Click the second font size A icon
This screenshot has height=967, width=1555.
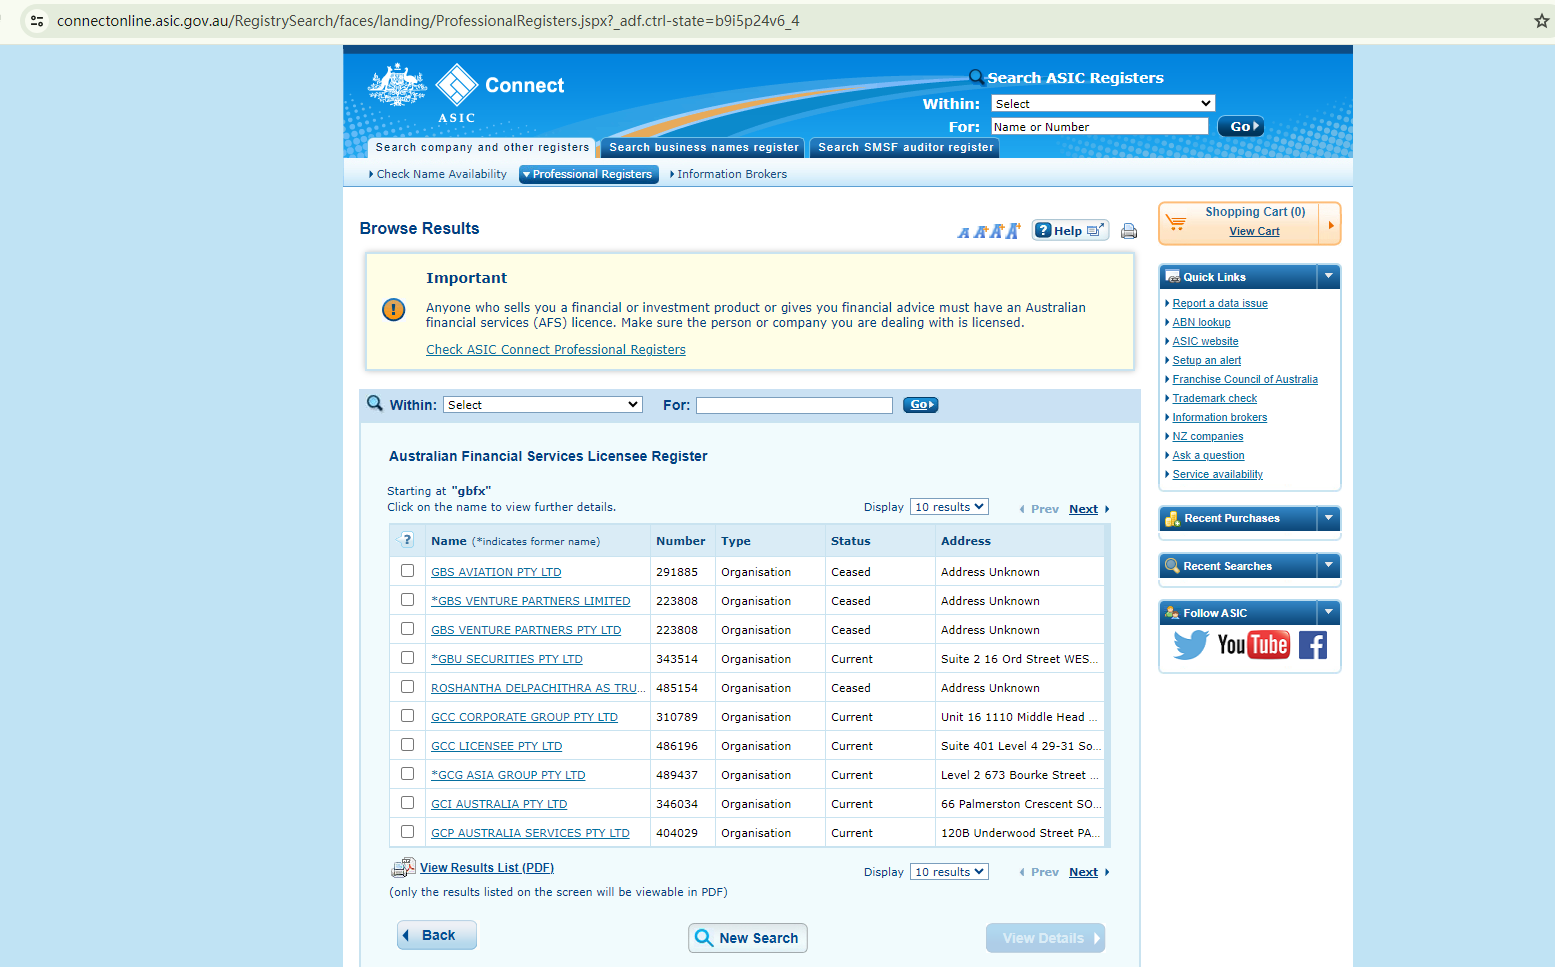[980, 232]
